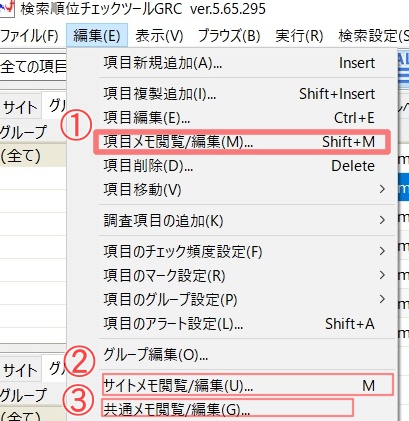Open the 実行(R) menu
This screenshot has height=421, width=409.
pos(299,35)
